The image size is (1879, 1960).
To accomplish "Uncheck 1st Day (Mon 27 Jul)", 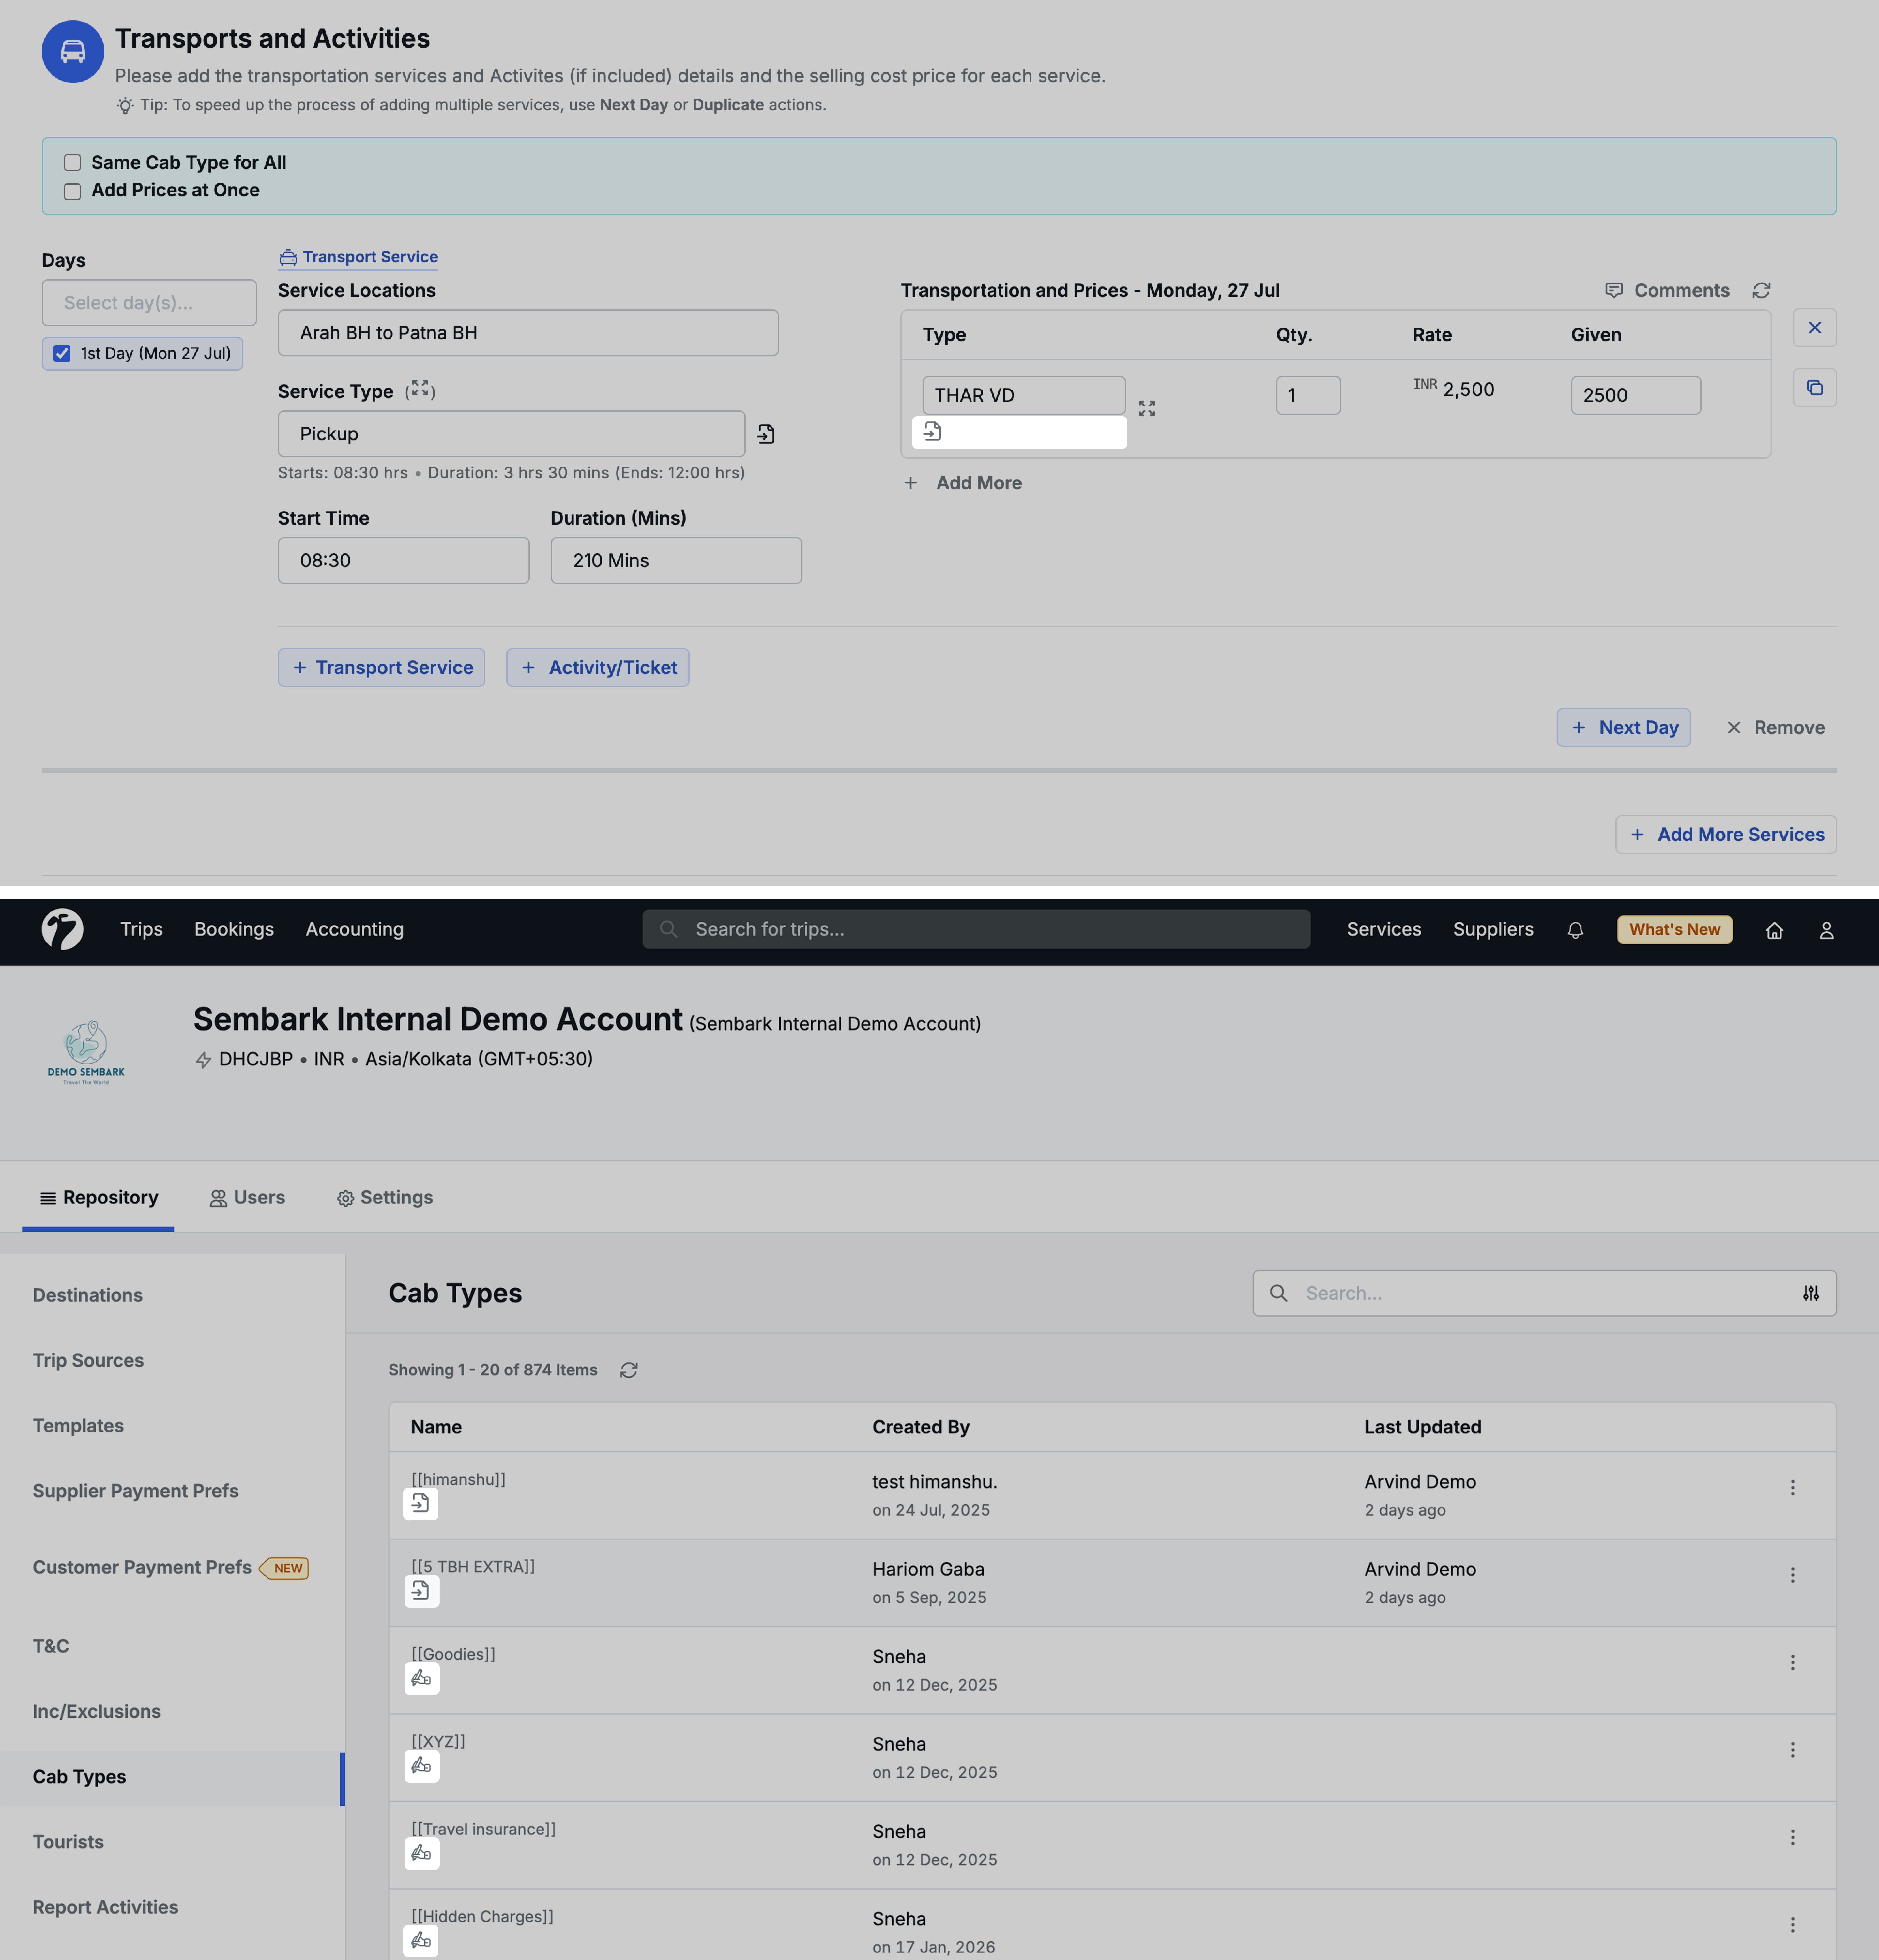I will pos(62,353).
